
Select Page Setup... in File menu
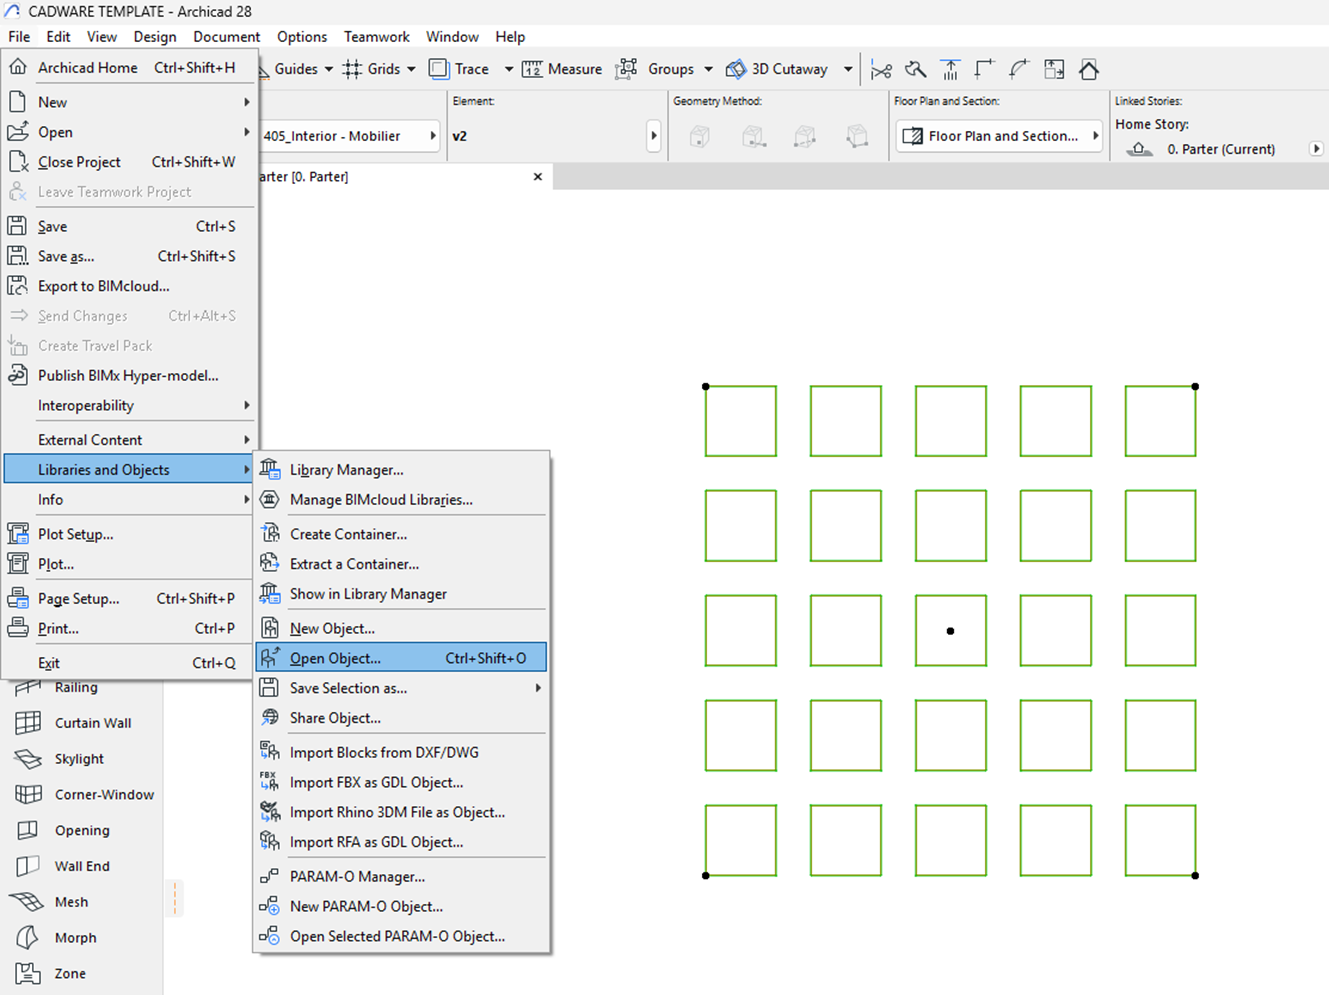click(129, 598)
